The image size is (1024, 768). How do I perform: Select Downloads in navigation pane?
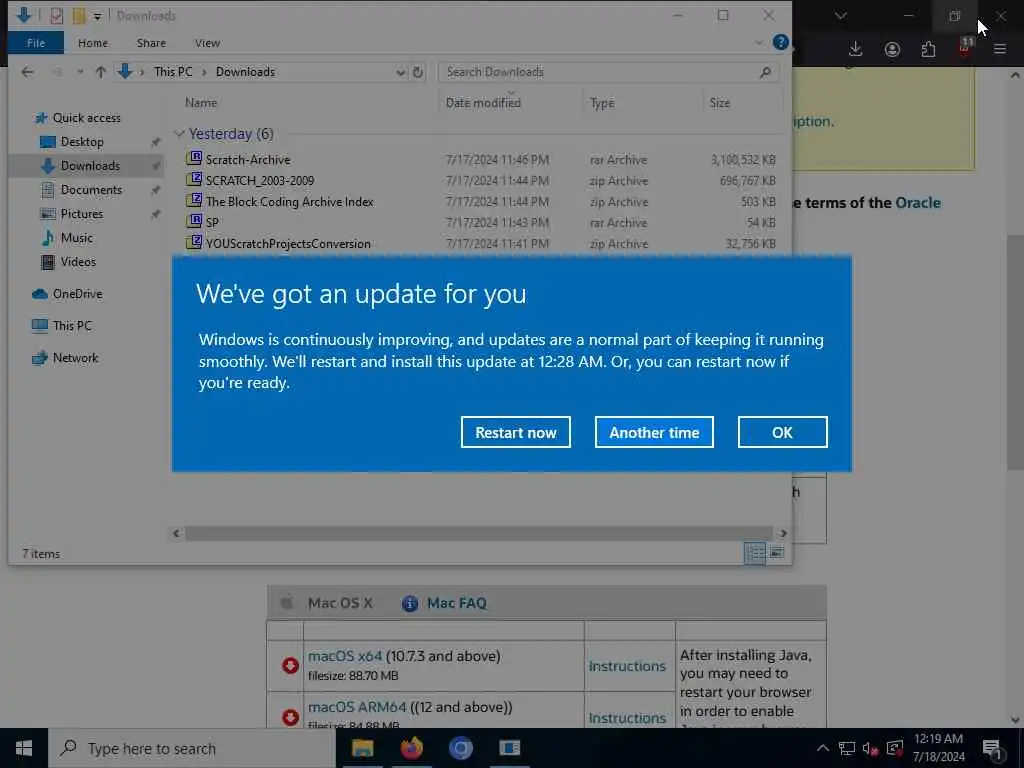coord(89,166)
